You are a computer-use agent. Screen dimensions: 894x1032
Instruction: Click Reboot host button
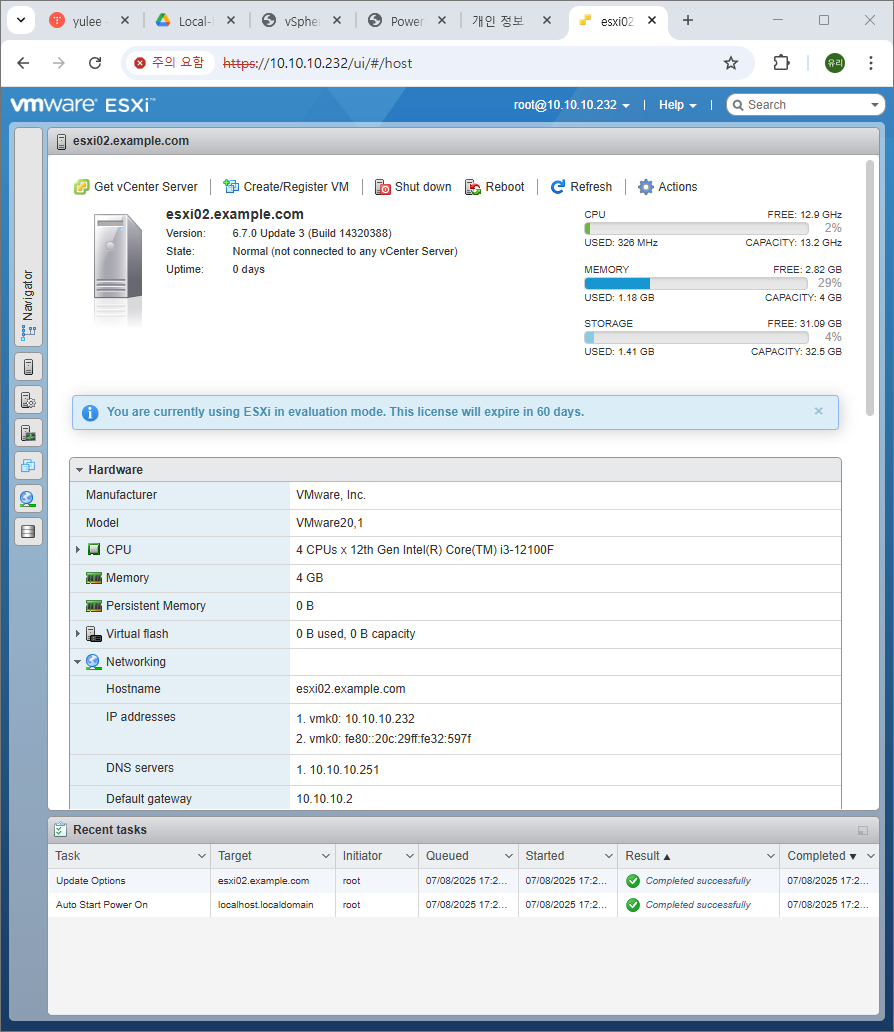pos(494,187)
